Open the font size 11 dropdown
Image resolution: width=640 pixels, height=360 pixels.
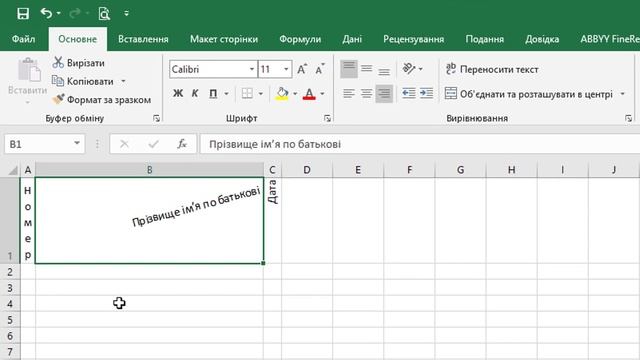[x=286, y=69]
